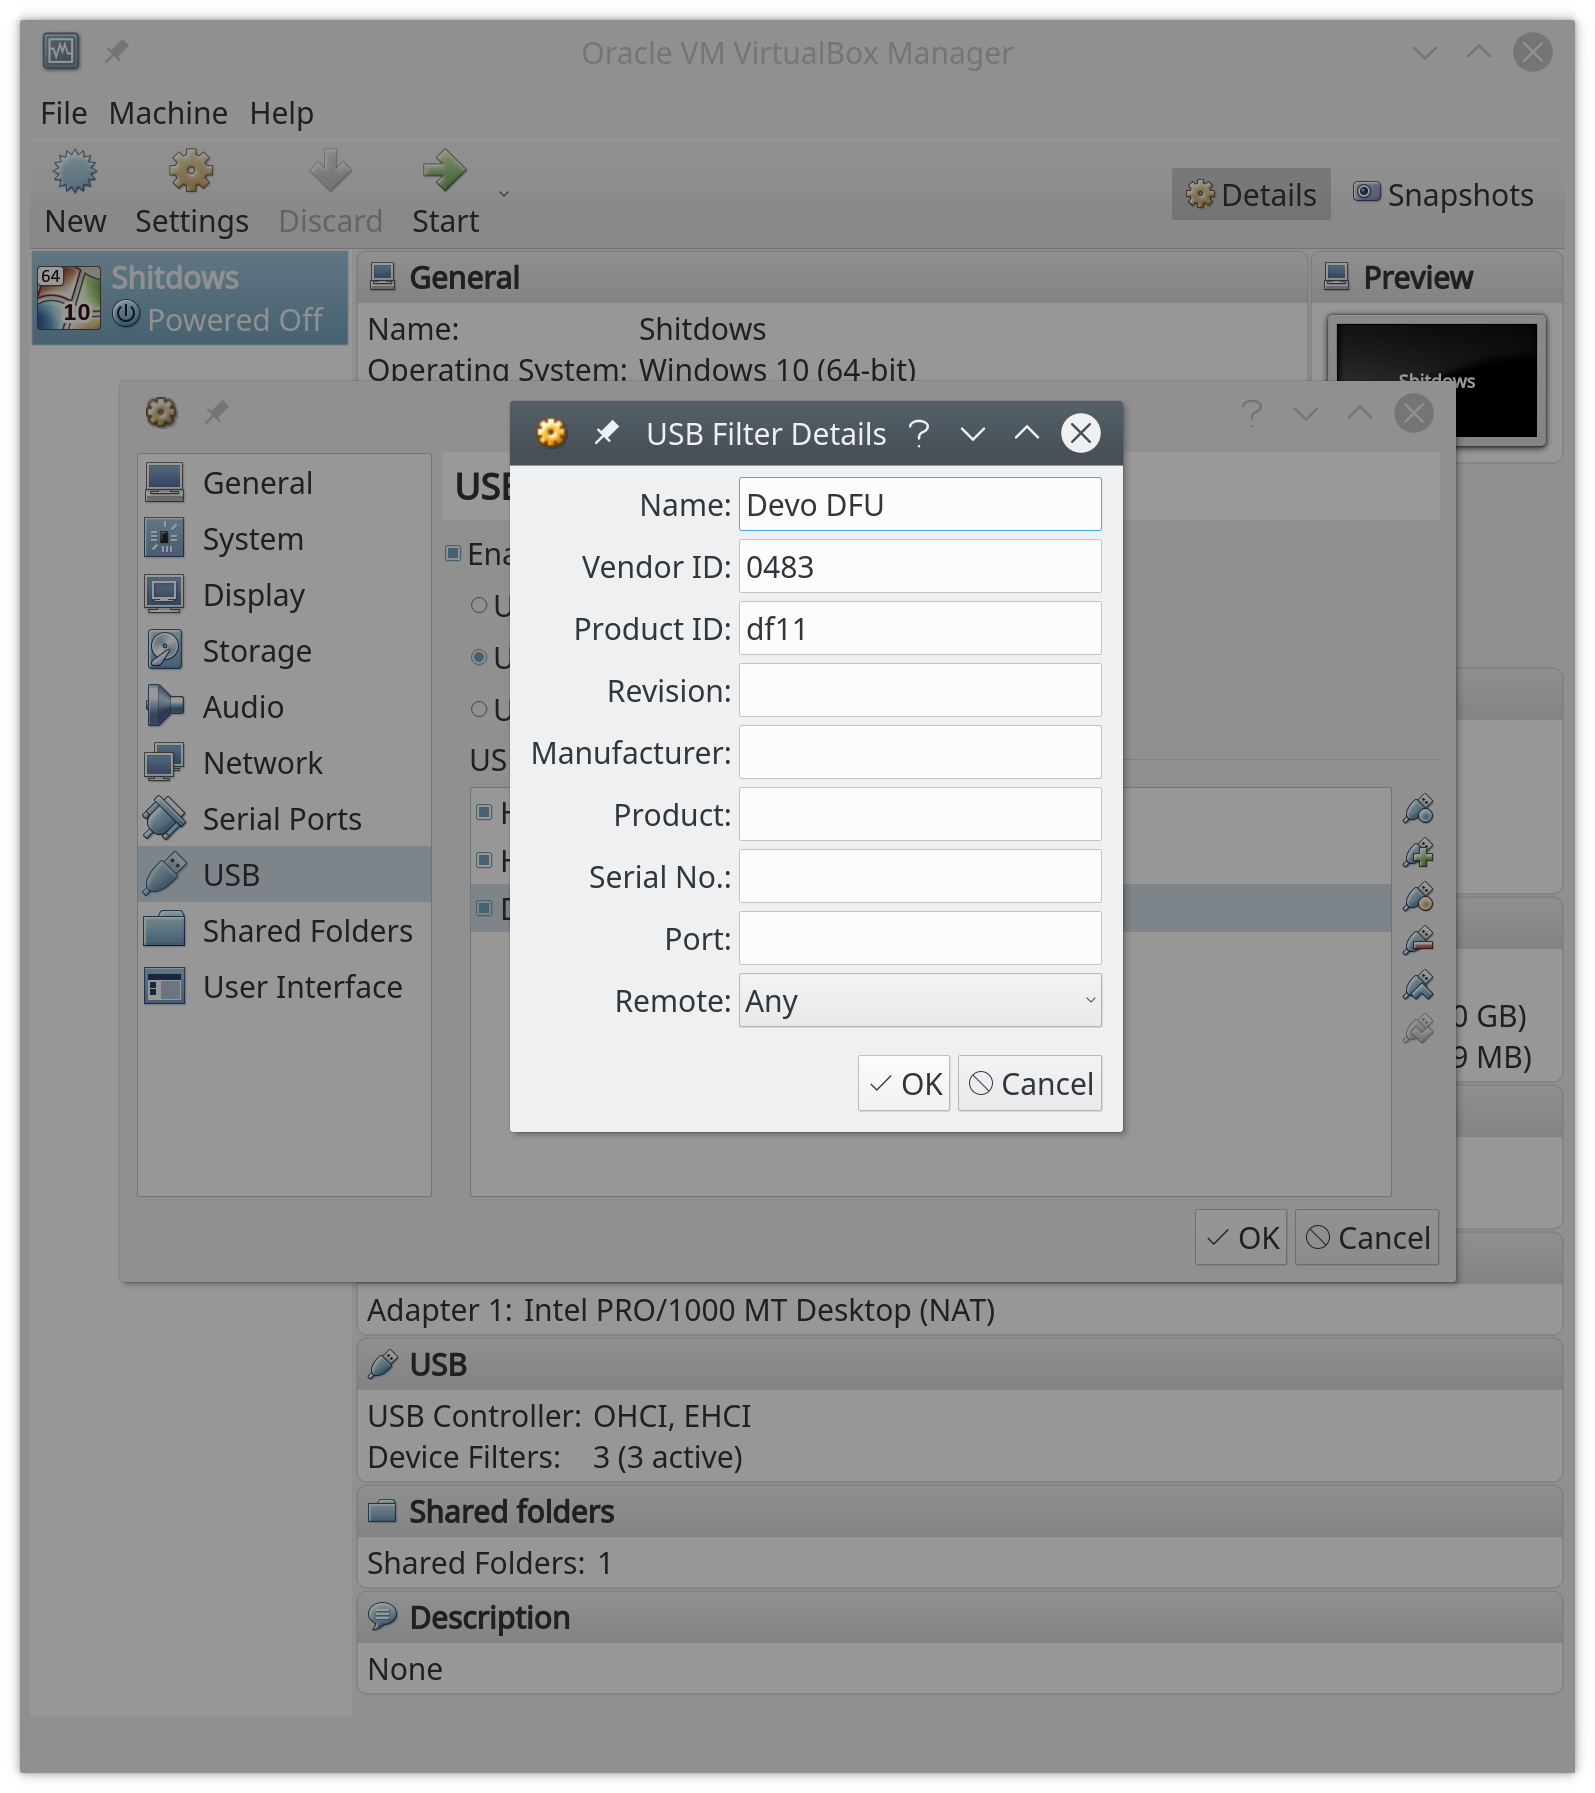The height and width of the screenshot is (1793, 1595).
Task: Click the Shared folders section header
Action: [x=960, y=1511]
